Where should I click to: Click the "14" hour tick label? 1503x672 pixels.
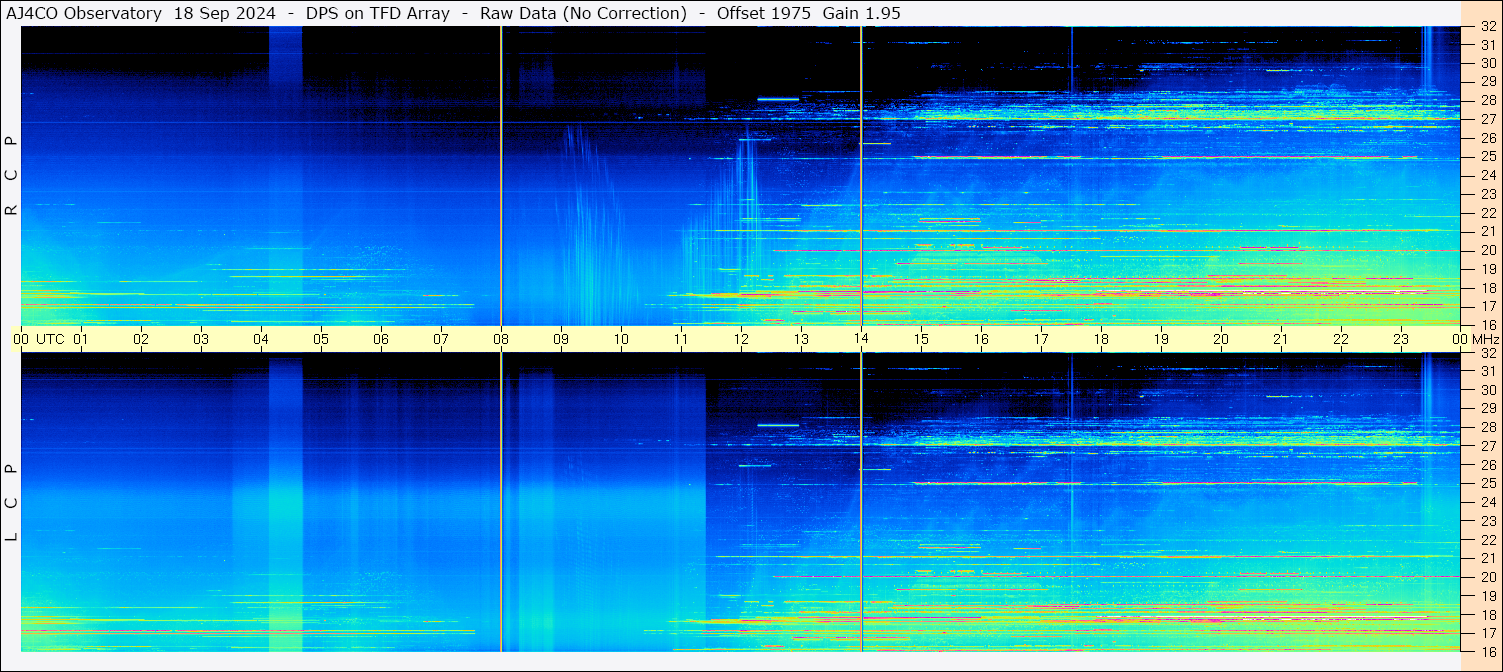pos(861,339)
